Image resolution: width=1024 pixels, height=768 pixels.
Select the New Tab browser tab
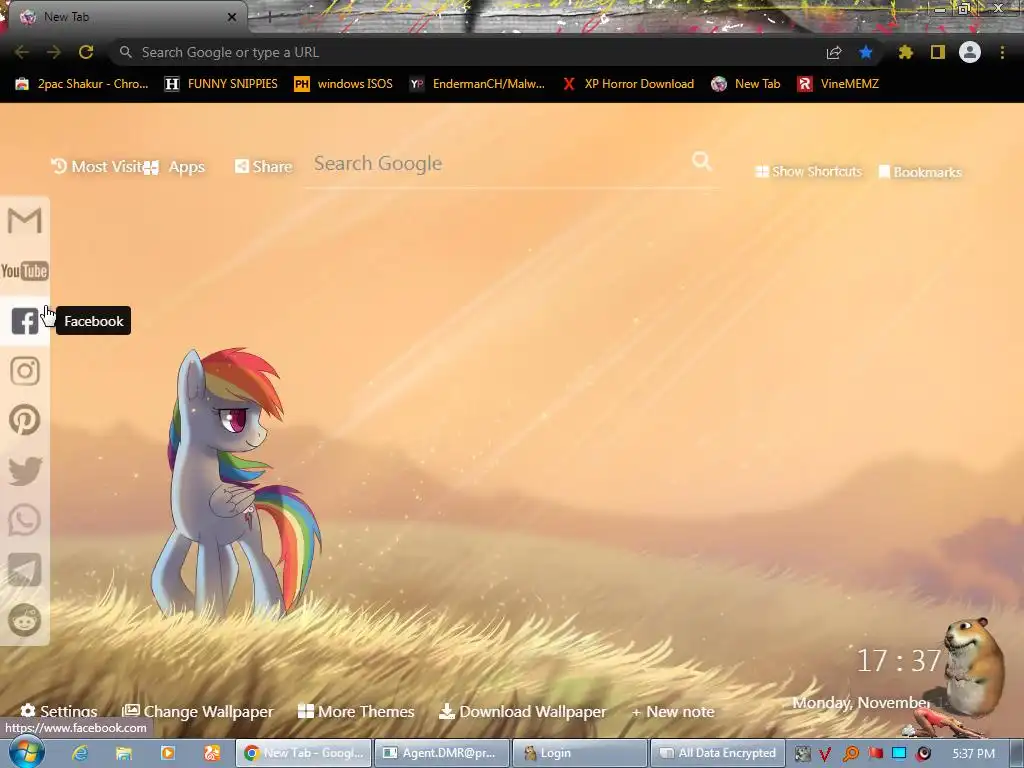pyautogui.click(x=124, y=17)
